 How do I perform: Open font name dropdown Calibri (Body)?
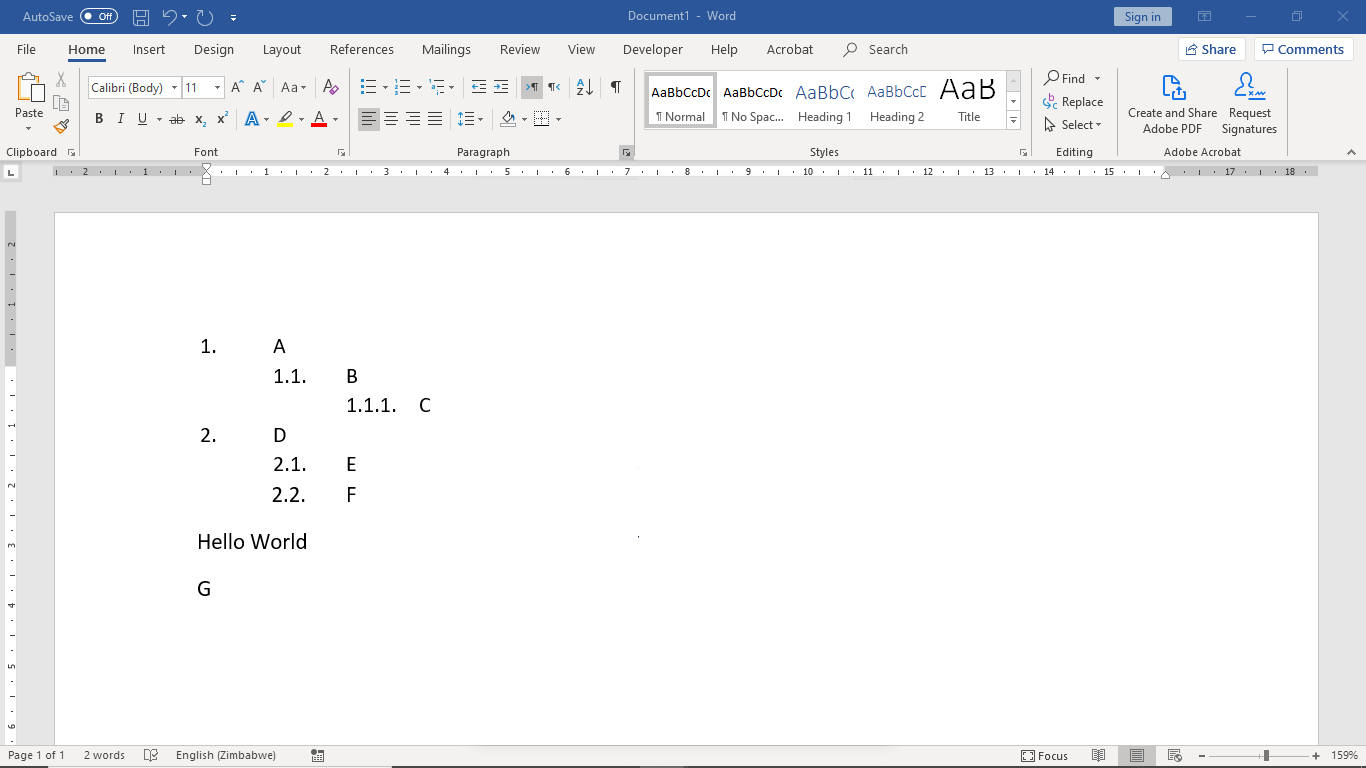click(x=174, y=88)
